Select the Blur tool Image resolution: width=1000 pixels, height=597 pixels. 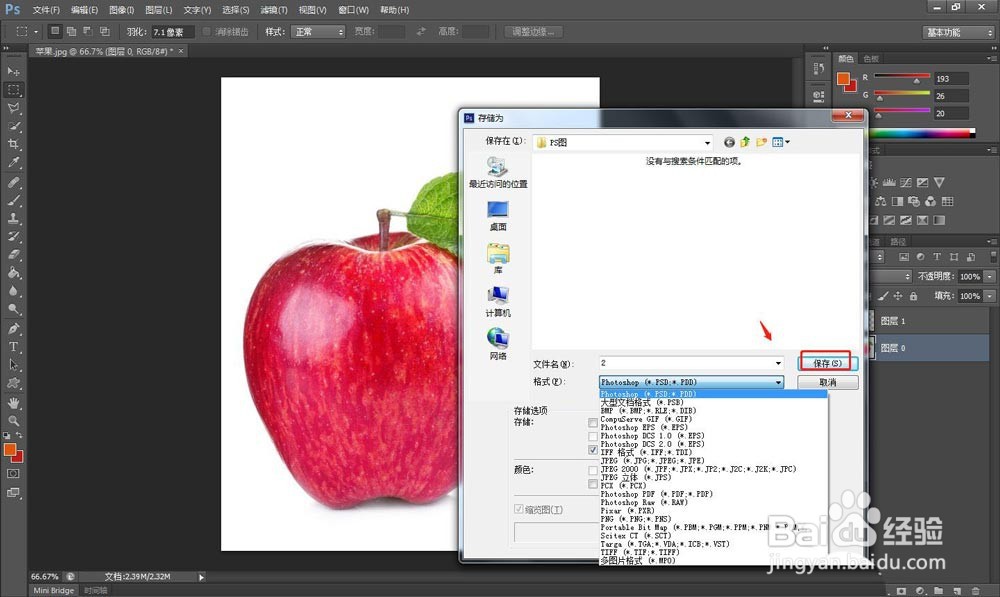point(13,290)
